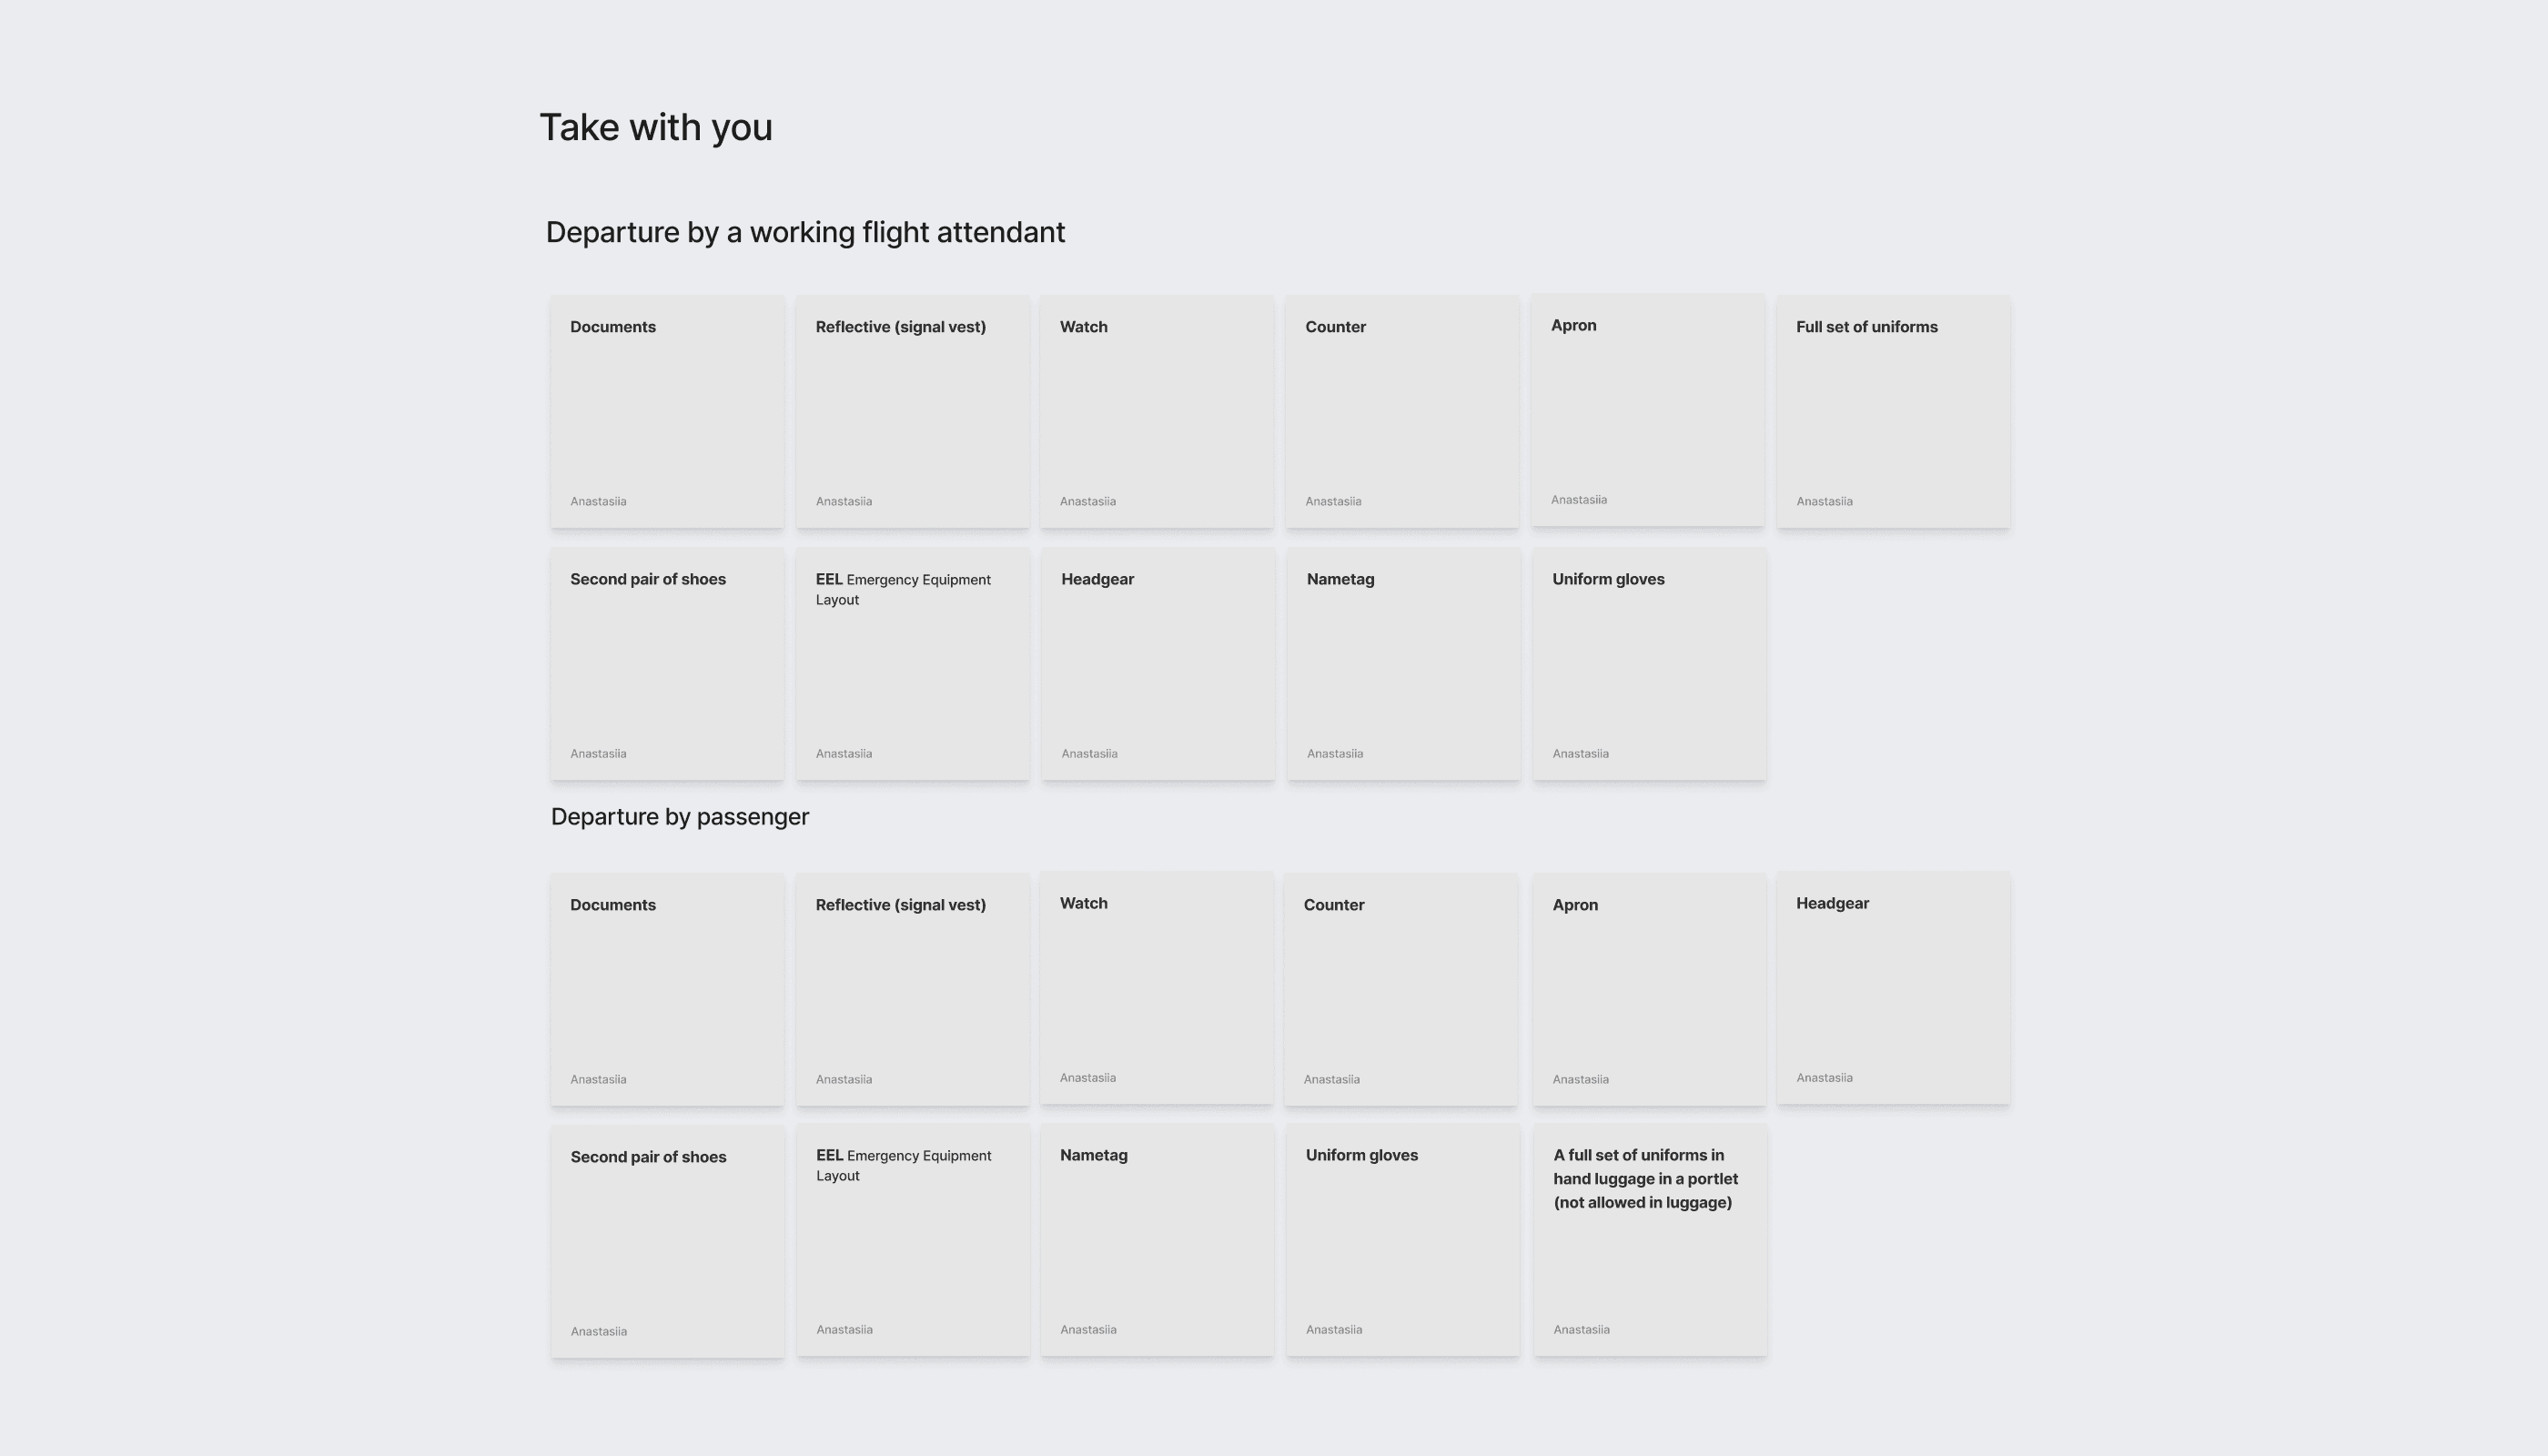Click the Nametag card in the passenger section

pos(1157,1239)
